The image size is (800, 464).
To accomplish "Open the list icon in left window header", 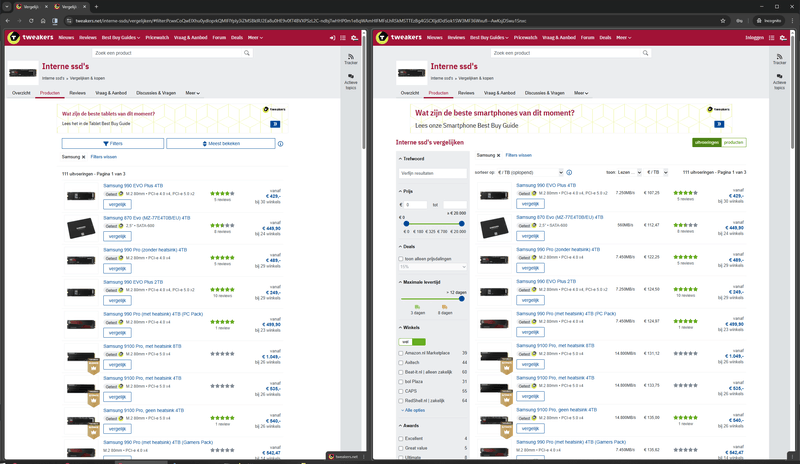I will coord(343,38).
